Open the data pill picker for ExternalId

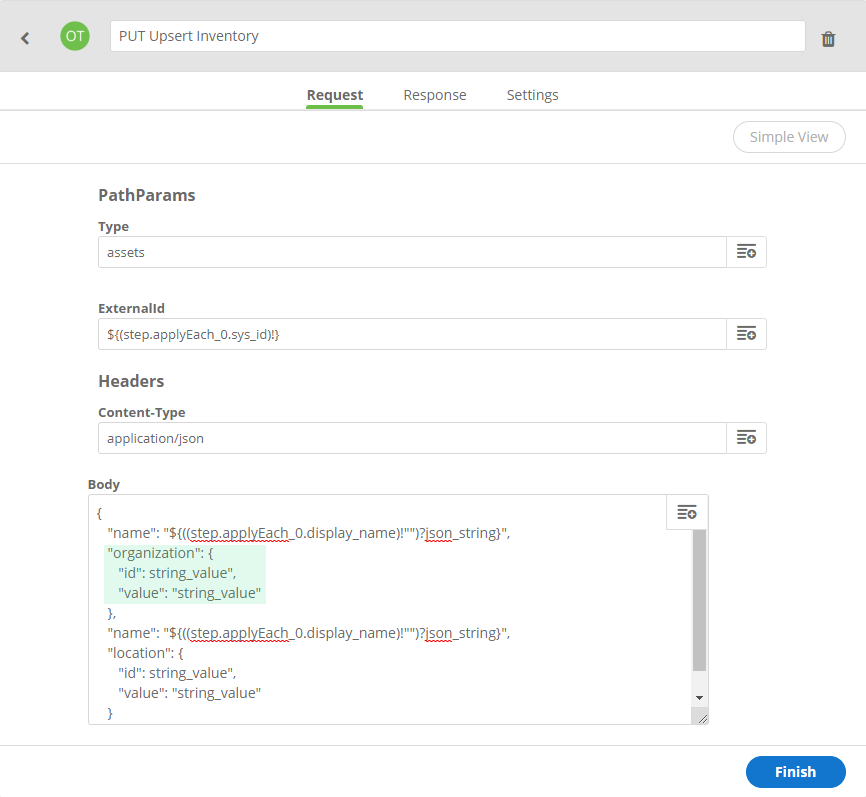tap(746, 334)
